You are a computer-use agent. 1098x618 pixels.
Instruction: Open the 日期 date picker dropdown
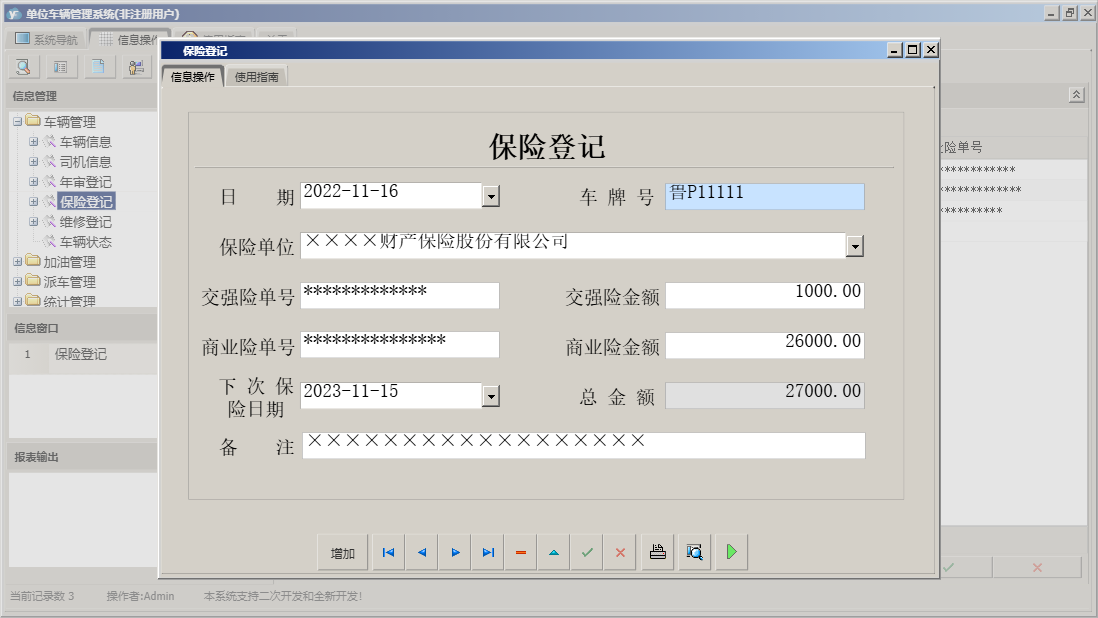click(x=490, y=195)
